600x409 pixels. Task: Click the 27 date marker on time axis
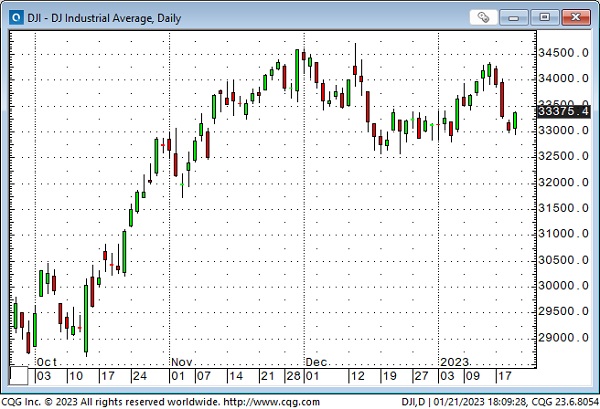pyautogui.click(x=421, y=376)
